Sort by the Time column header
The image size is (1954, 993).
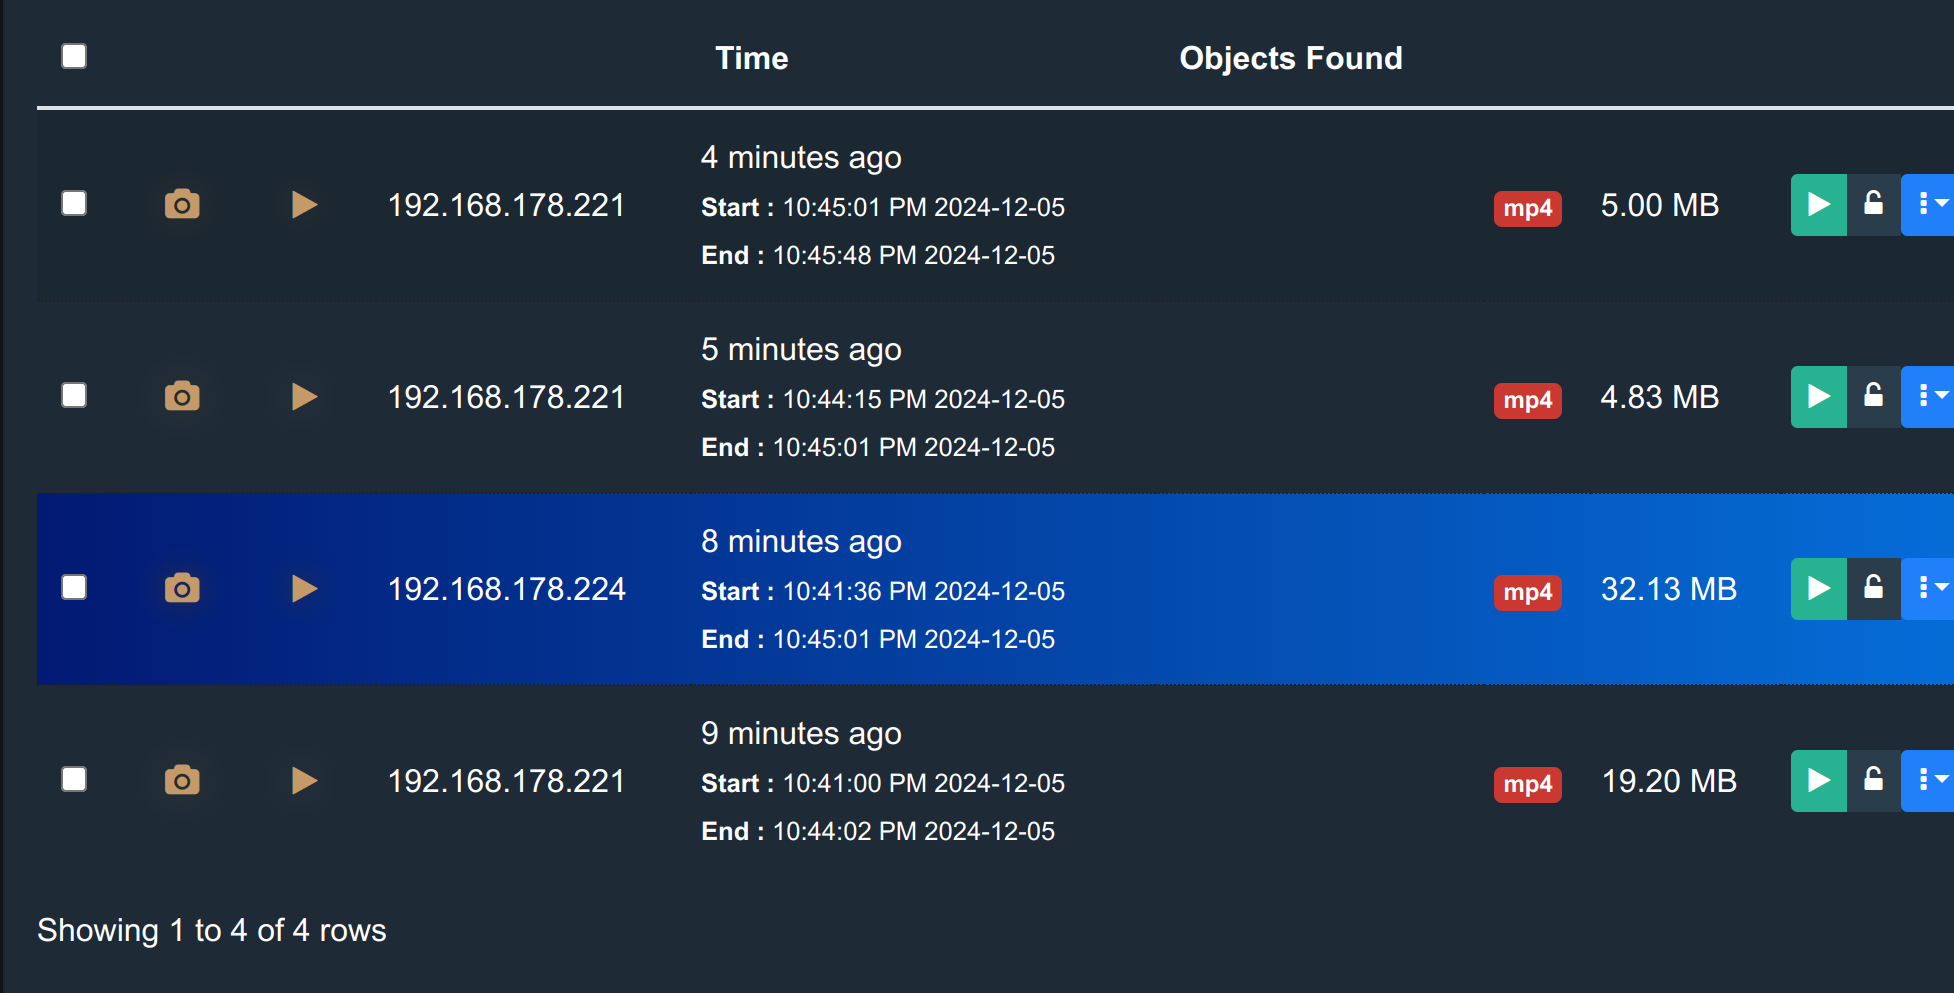pos(751,58)
